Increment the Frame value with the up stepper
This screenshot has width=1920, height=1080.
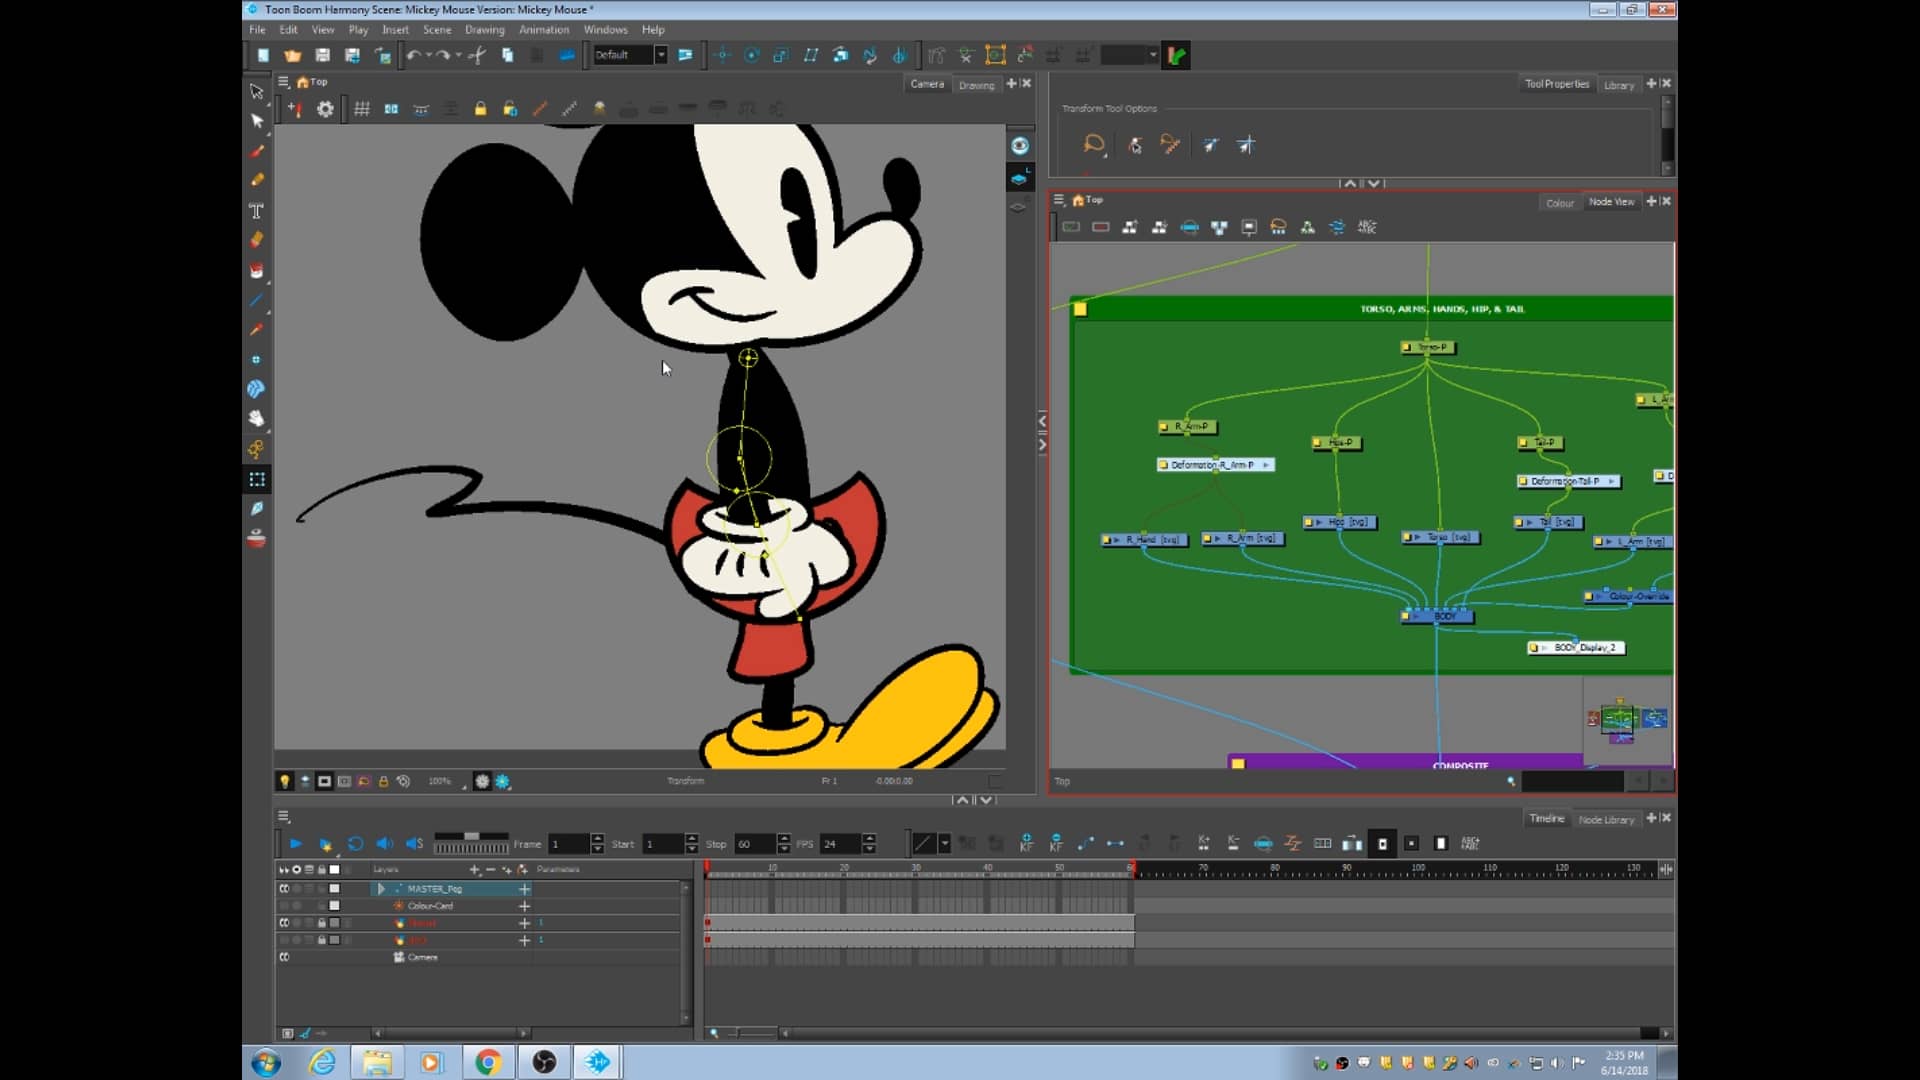pyautogui.click(x=596, y=839)
